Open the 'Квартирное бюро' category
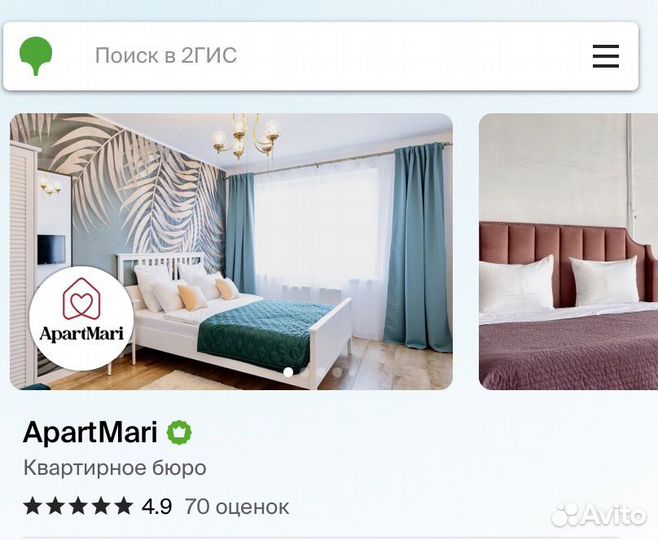 (x=115, y=468)
